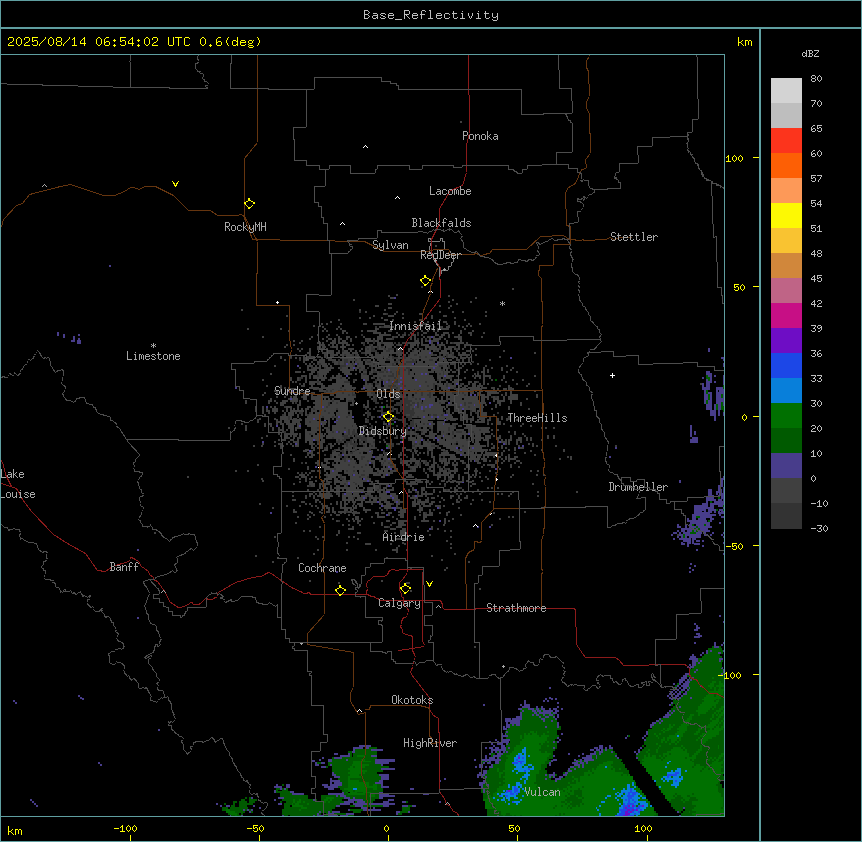Screen dimensions: 862x842
Task: Click the dBZ legend heading
Action: click(x=810, y=53)
